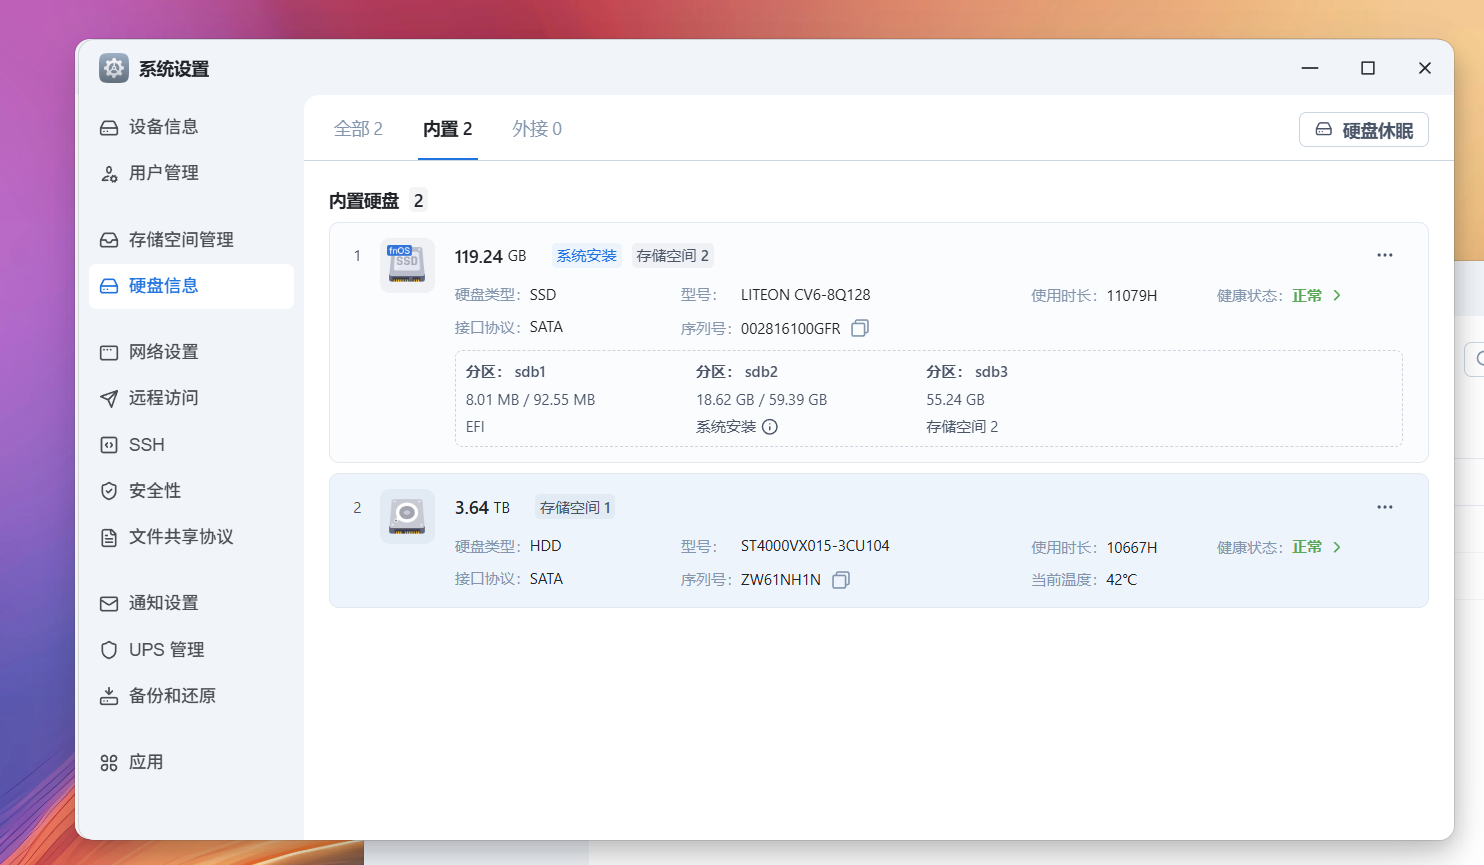Switch to the 外接 0 tab

click(537, 129)
